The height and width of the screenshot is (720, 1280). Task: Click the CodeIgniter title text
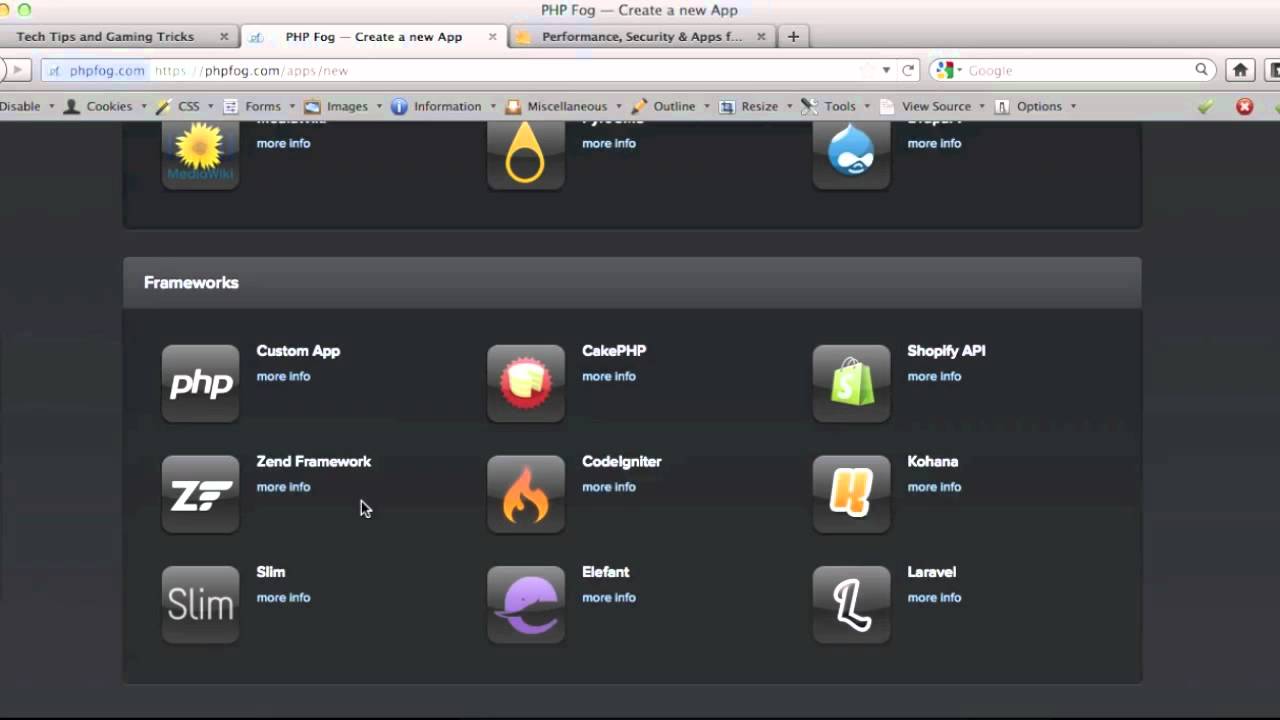coord(621,461)
